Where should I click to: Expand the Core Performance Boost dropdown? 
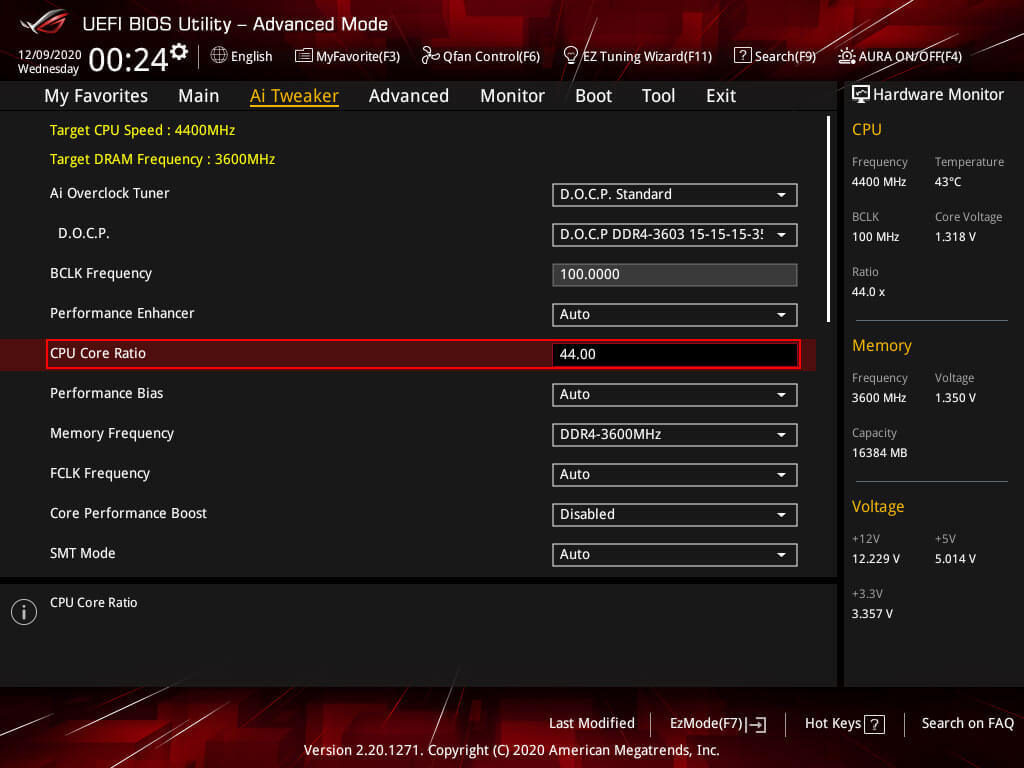(675, 515)
